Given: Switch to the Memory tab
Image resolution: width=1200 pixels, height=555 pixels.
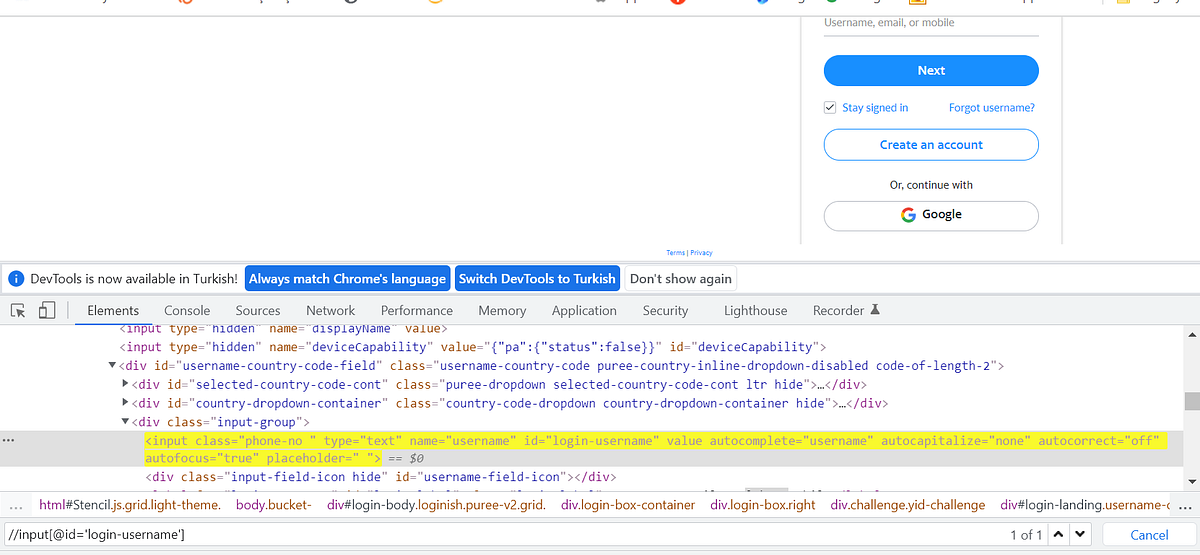Looking at the screenshot, I should coord(502,311).
